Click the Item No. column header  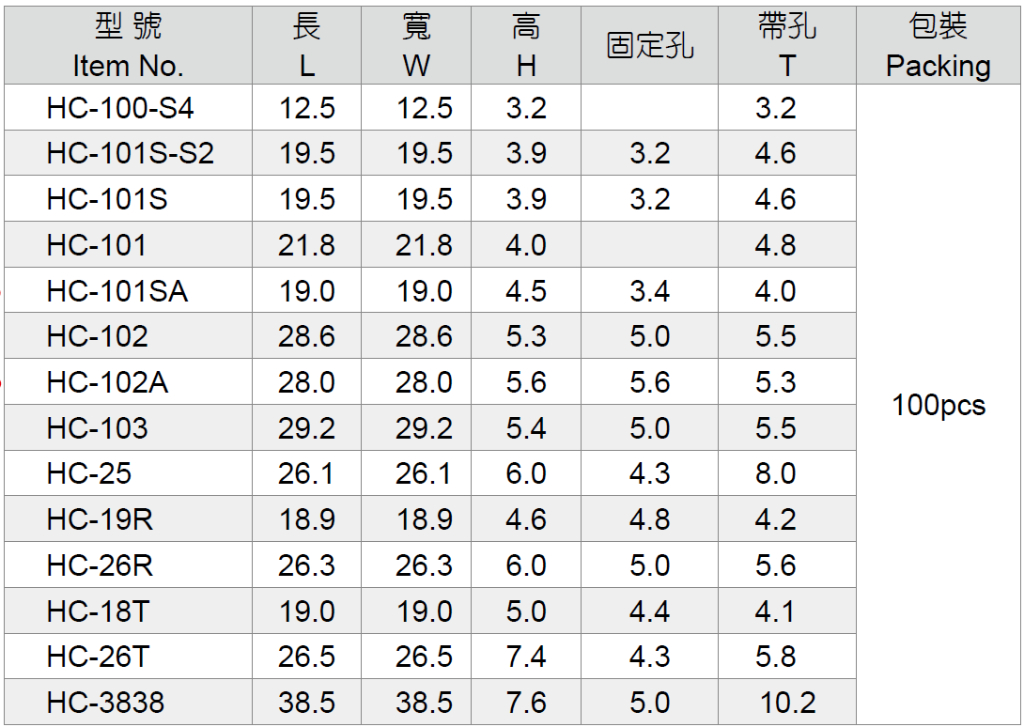click(x=128, y=46)
